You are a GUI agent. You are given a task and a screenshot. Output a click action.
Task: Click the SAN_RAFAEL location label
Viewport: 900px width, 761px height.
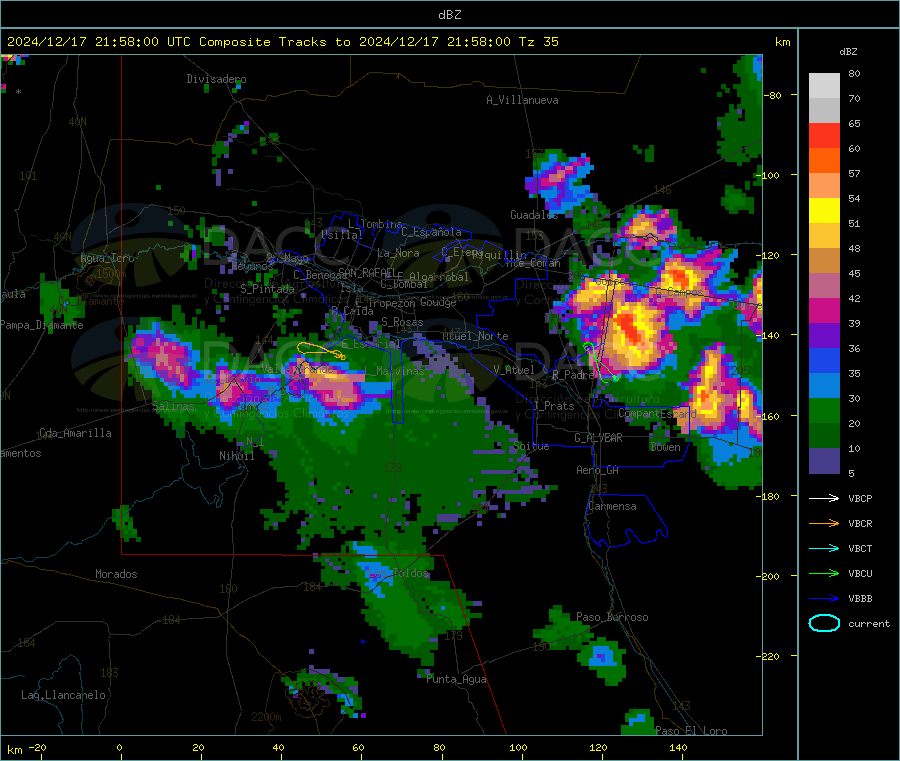pos(367,272)
